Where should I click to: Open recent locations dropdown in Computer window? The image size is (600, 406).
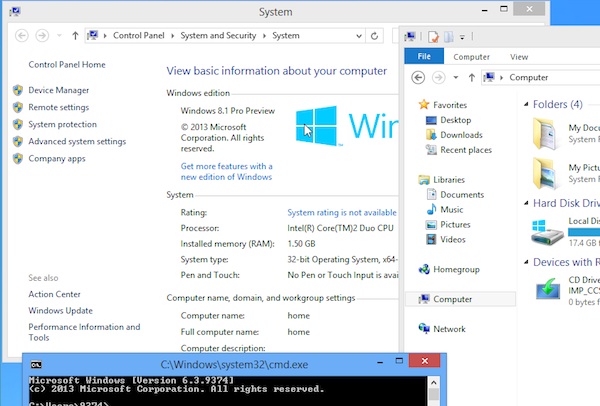pos(456,78)
